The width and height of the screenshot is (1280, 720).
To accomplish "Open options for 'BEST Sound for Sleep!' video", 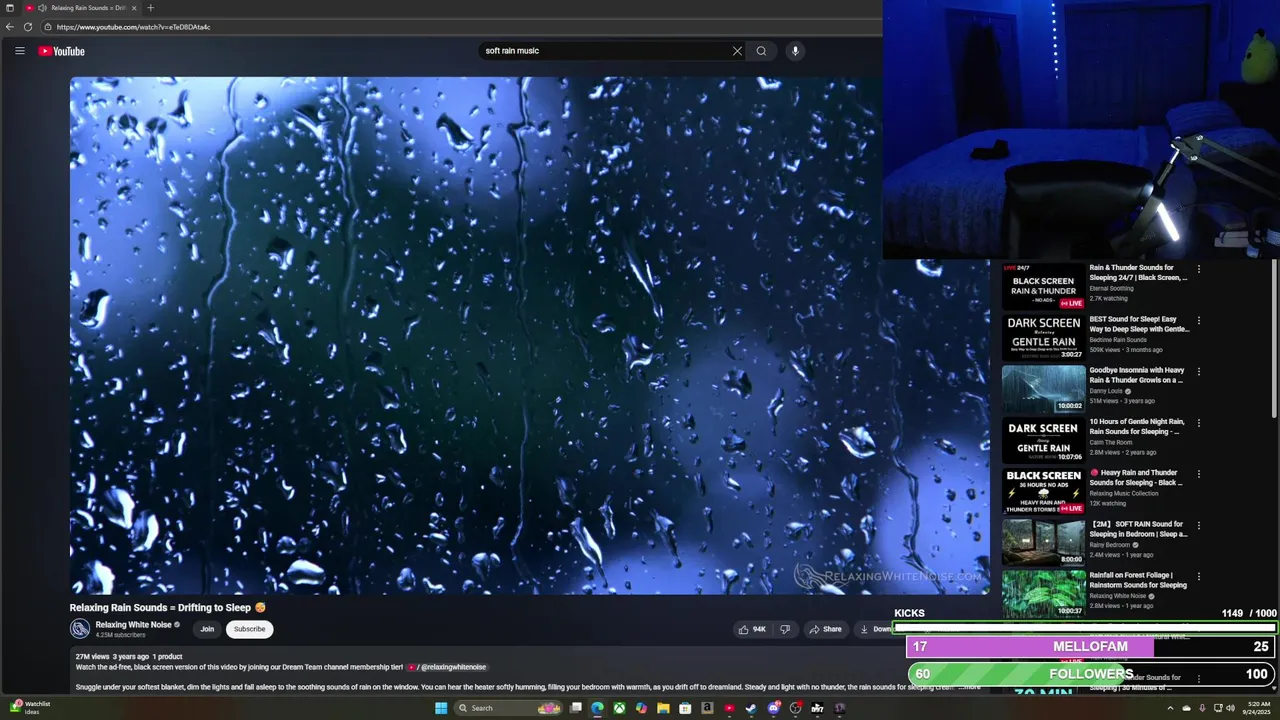I will click(x=1199, y=321).
